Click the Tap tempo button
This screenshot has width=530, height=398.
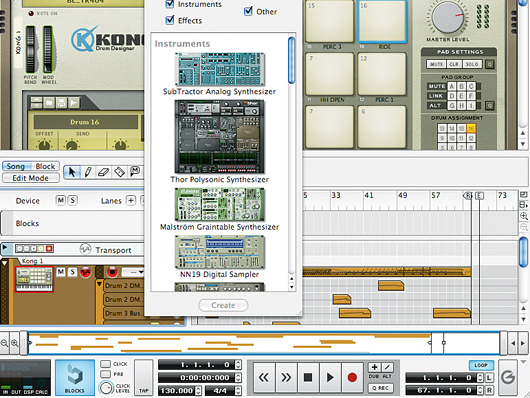coord(144,377)
